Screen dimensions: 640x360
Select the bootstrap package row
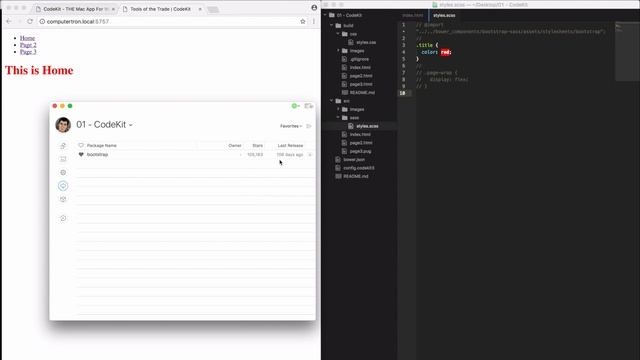coord(196,155)
